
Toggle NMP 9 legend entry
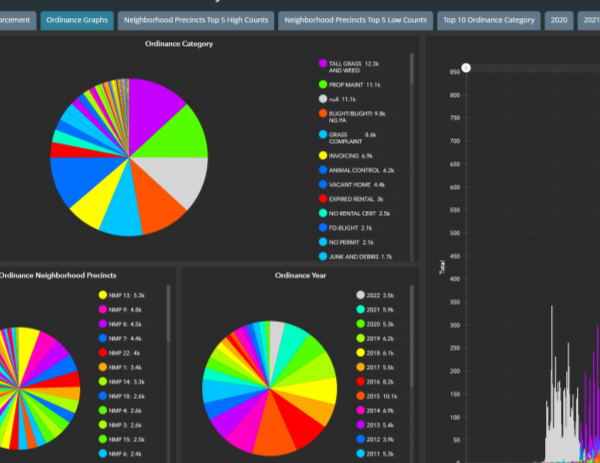tap(120, 310)
